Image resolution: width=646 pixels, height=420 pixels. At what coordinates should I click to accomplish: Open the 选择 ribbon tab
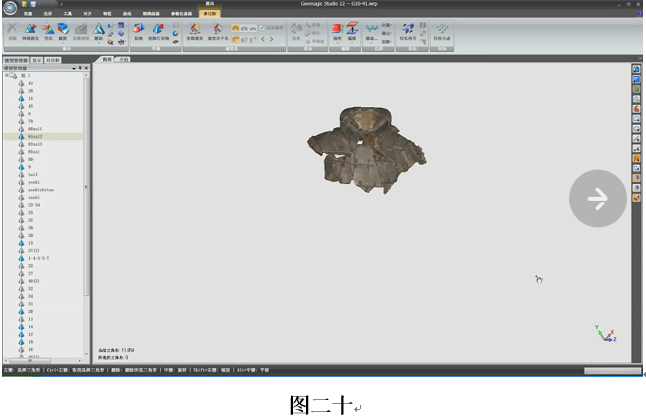[47, 14]
